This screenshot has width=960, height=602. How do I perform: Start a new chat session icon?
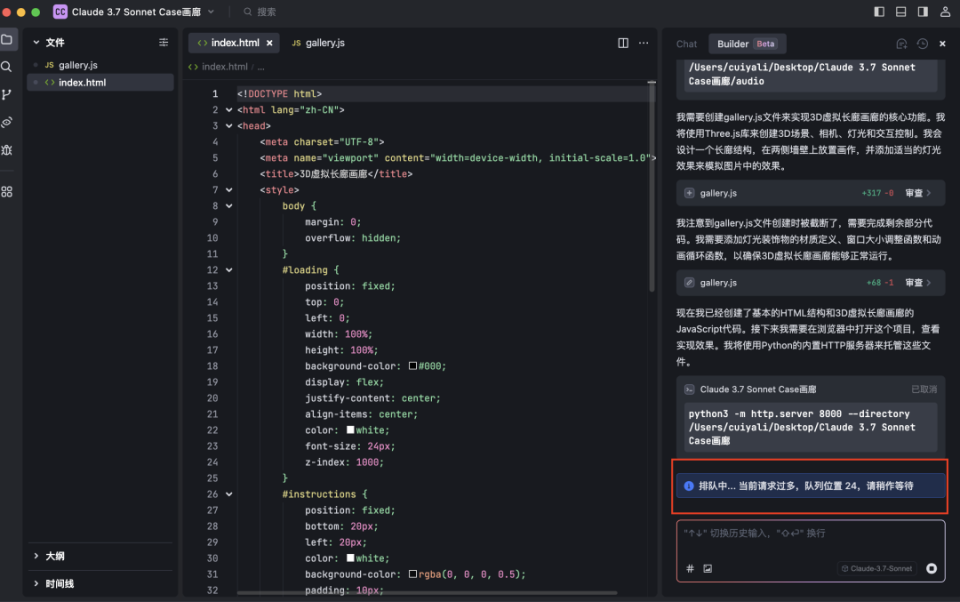click(x=901, y=43)
